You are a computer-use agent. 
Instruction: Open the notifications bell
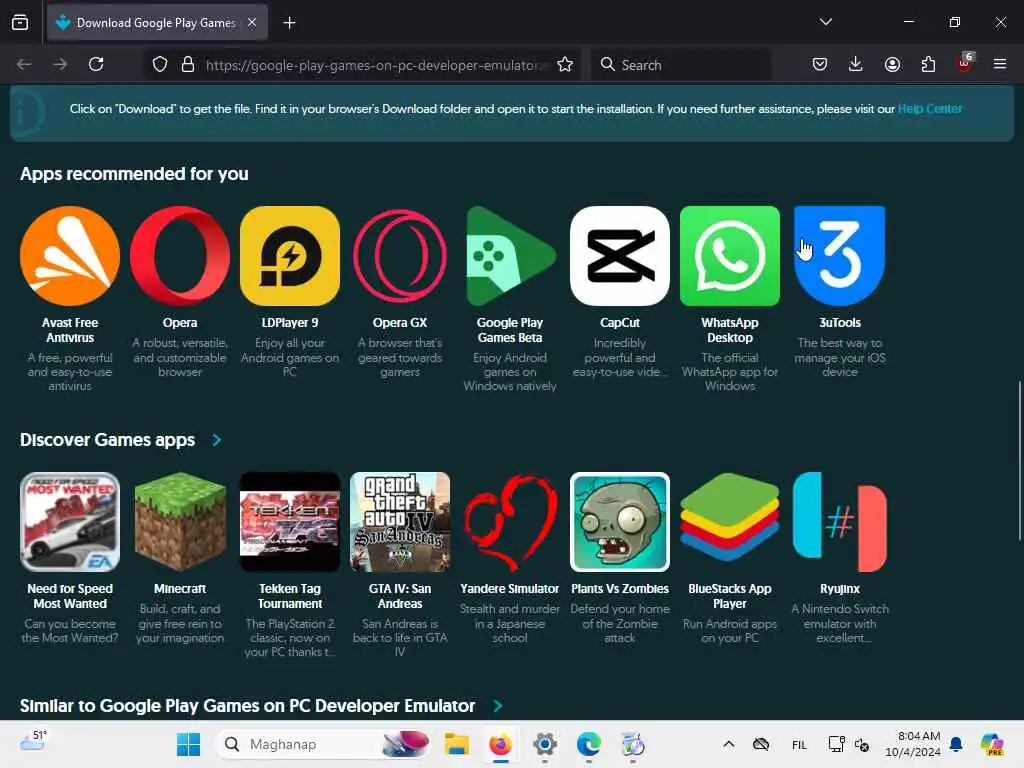click(956, 744)
